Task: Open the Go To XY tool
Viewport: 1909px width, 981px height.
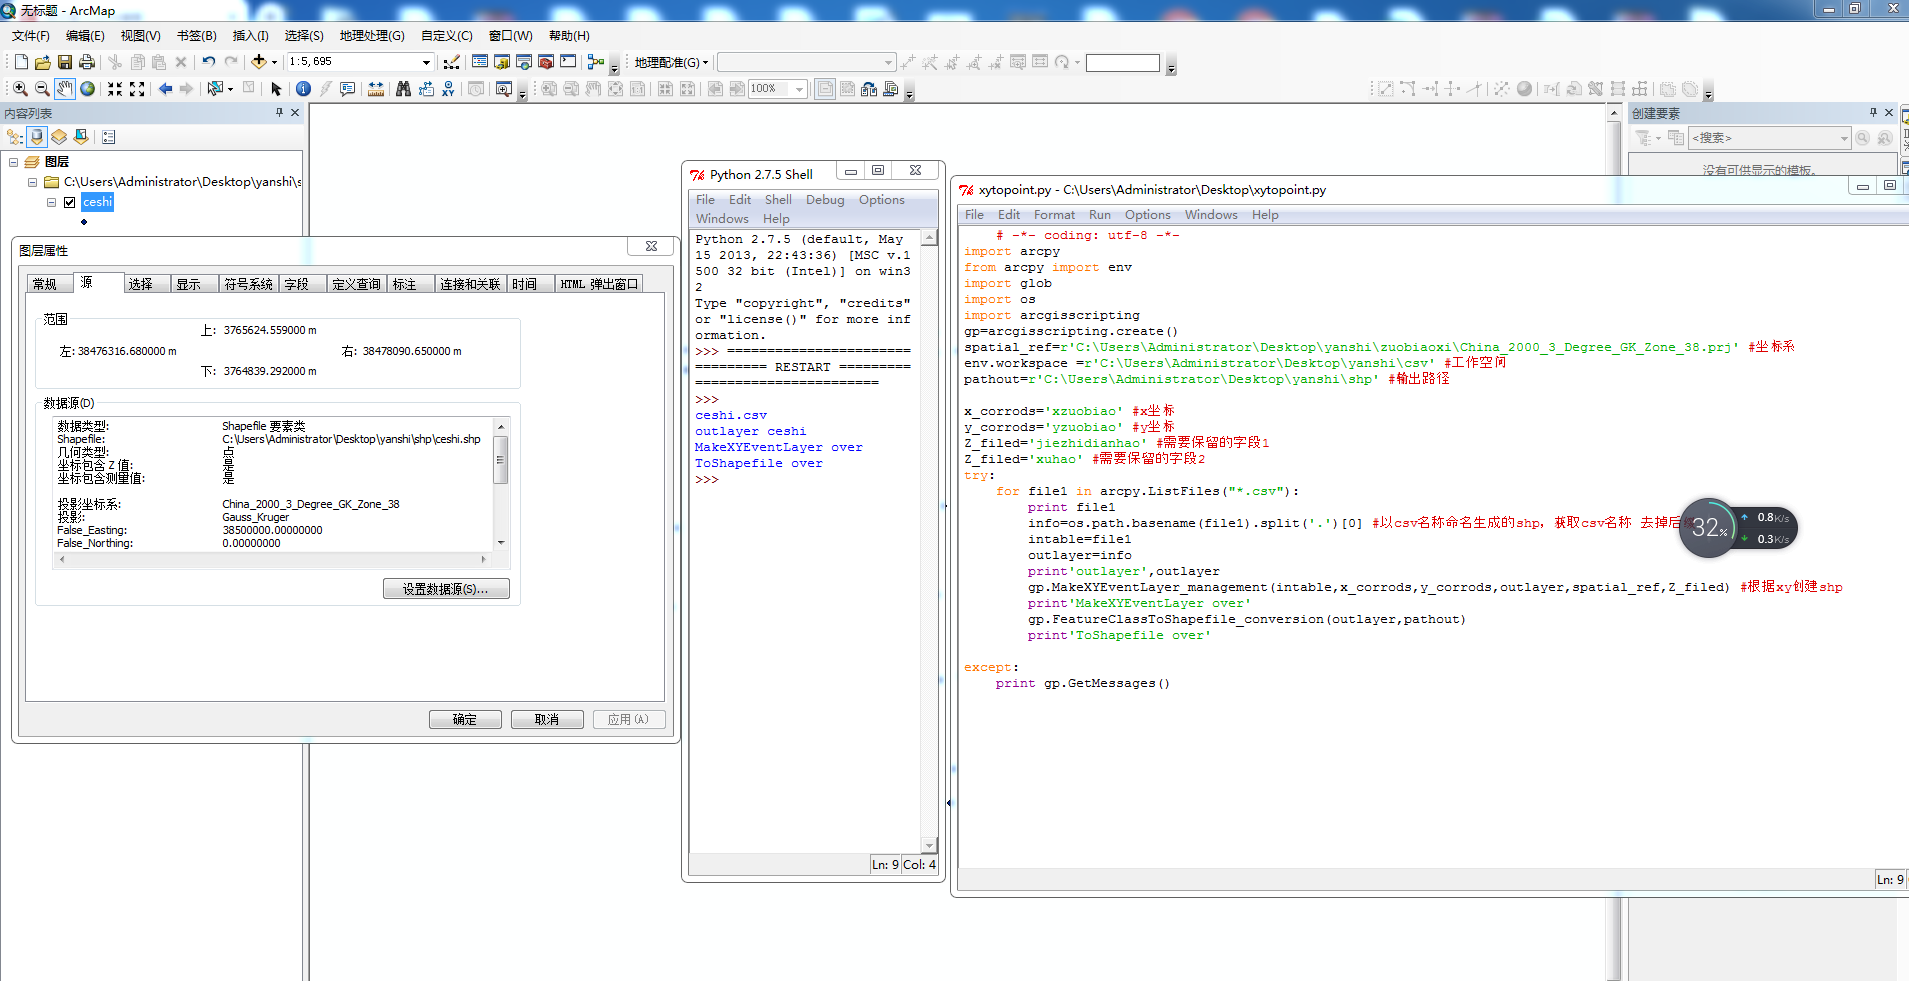Action: 447,89
